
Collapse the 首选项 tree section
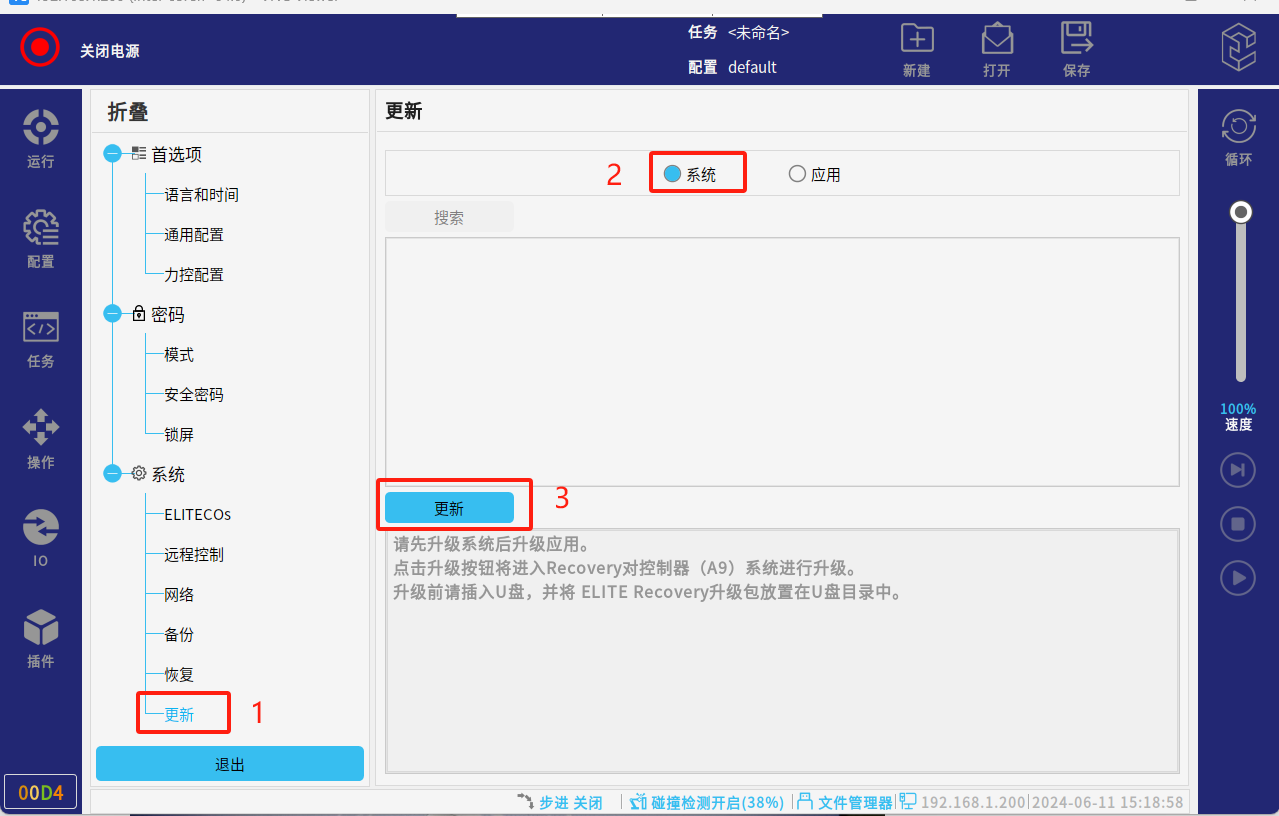112,154
